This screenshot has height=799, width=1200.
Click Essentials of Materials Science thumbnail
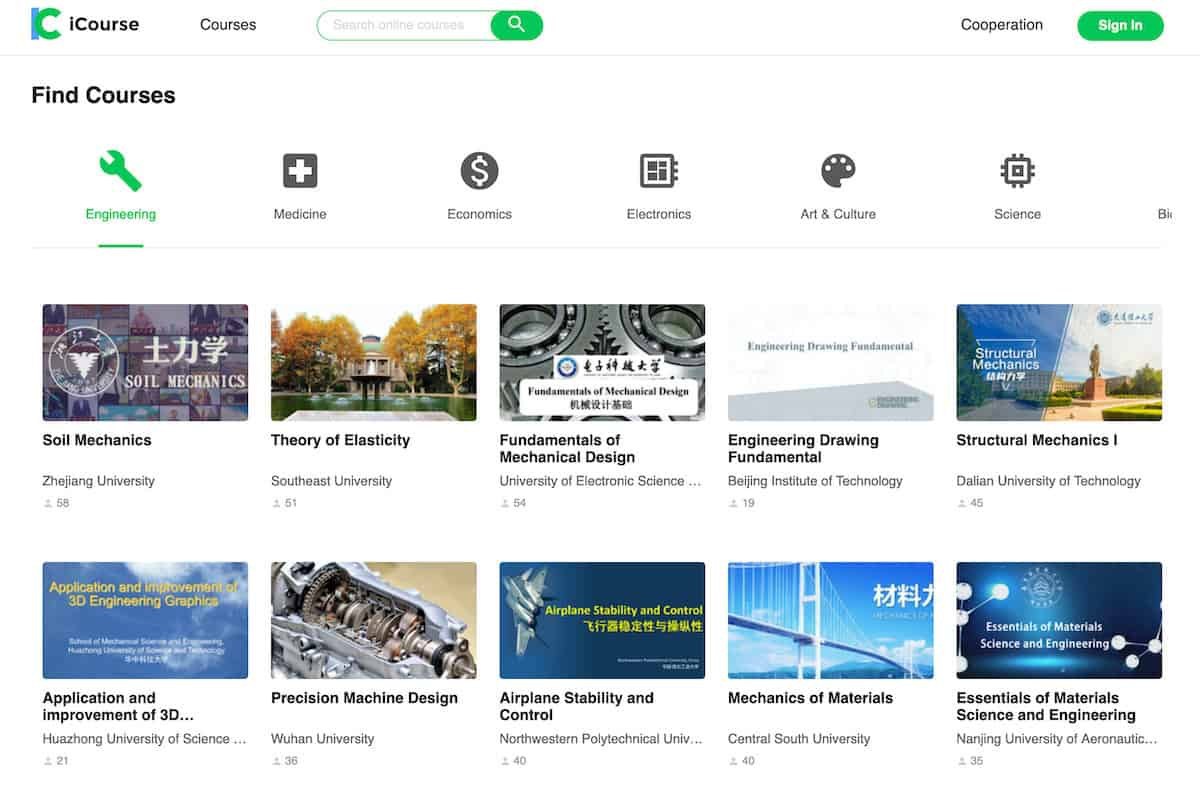click(x=1059, y=620)
